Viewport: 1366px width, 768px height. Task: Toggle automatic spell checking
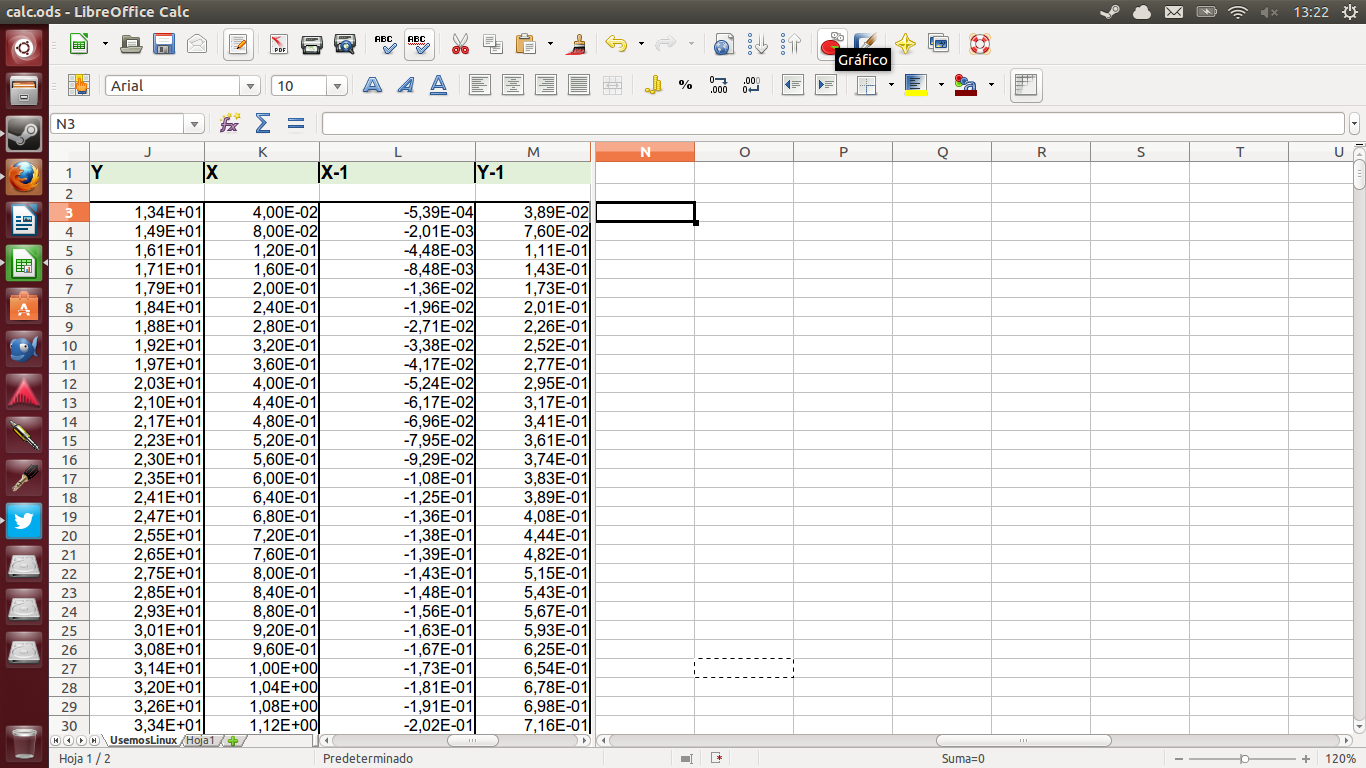[418, 44]
